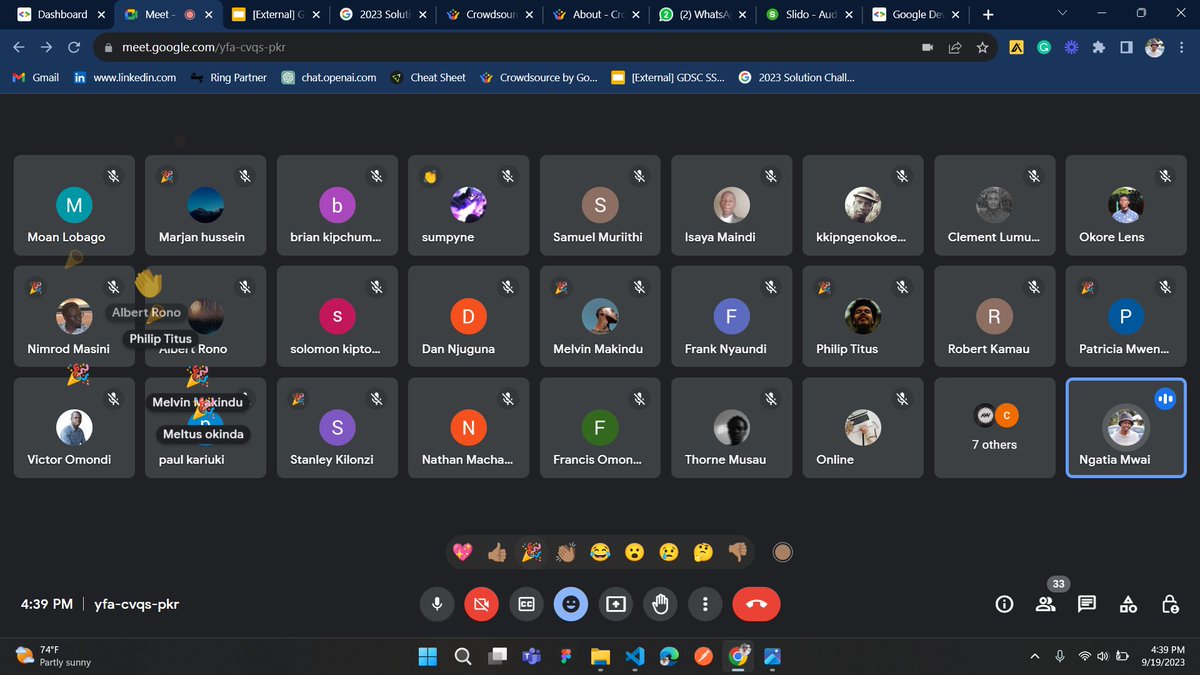Open Figma from the taskbar
Image resolution: width=1200 pixels, height=675 pixels.
(x=566, y=656)
